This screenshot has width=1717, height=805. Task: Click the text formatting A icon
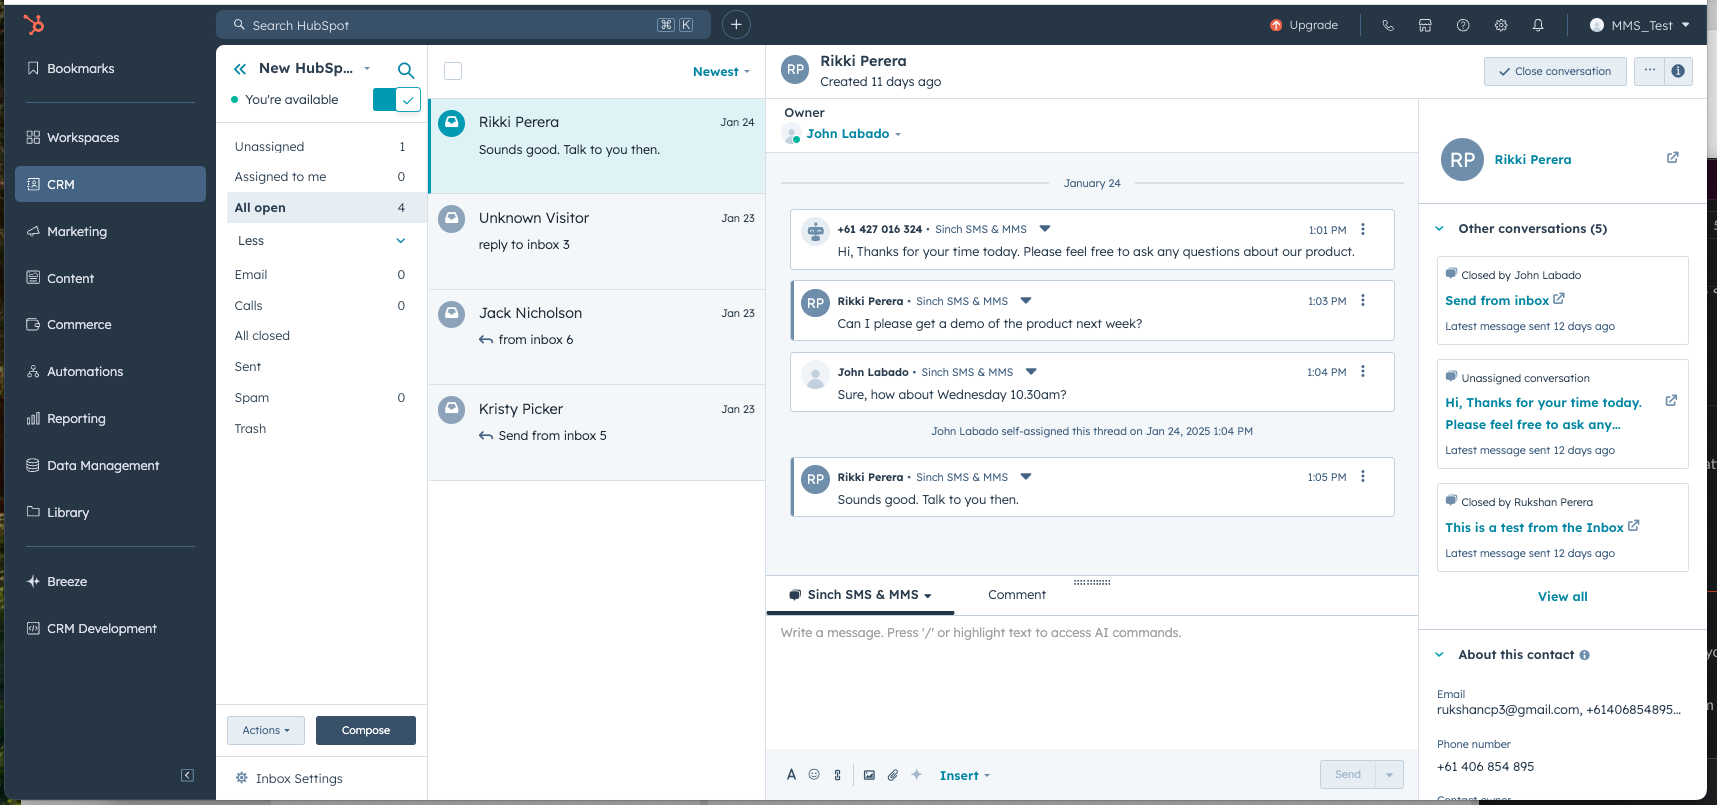pyautogui.click(x=791, y=775)
